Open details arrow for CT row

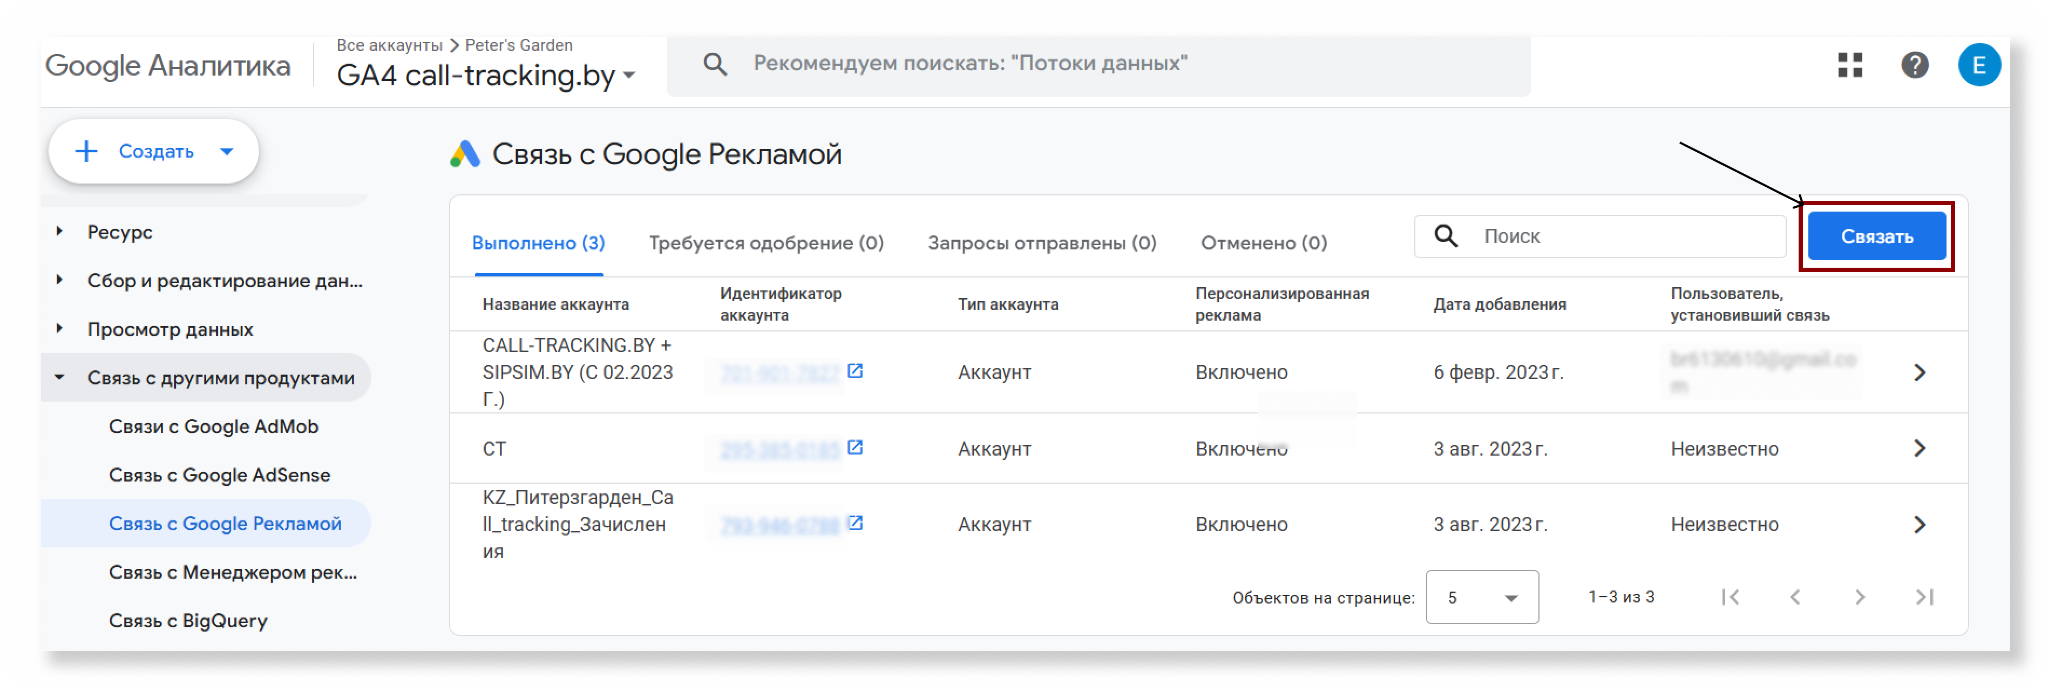1919,448
